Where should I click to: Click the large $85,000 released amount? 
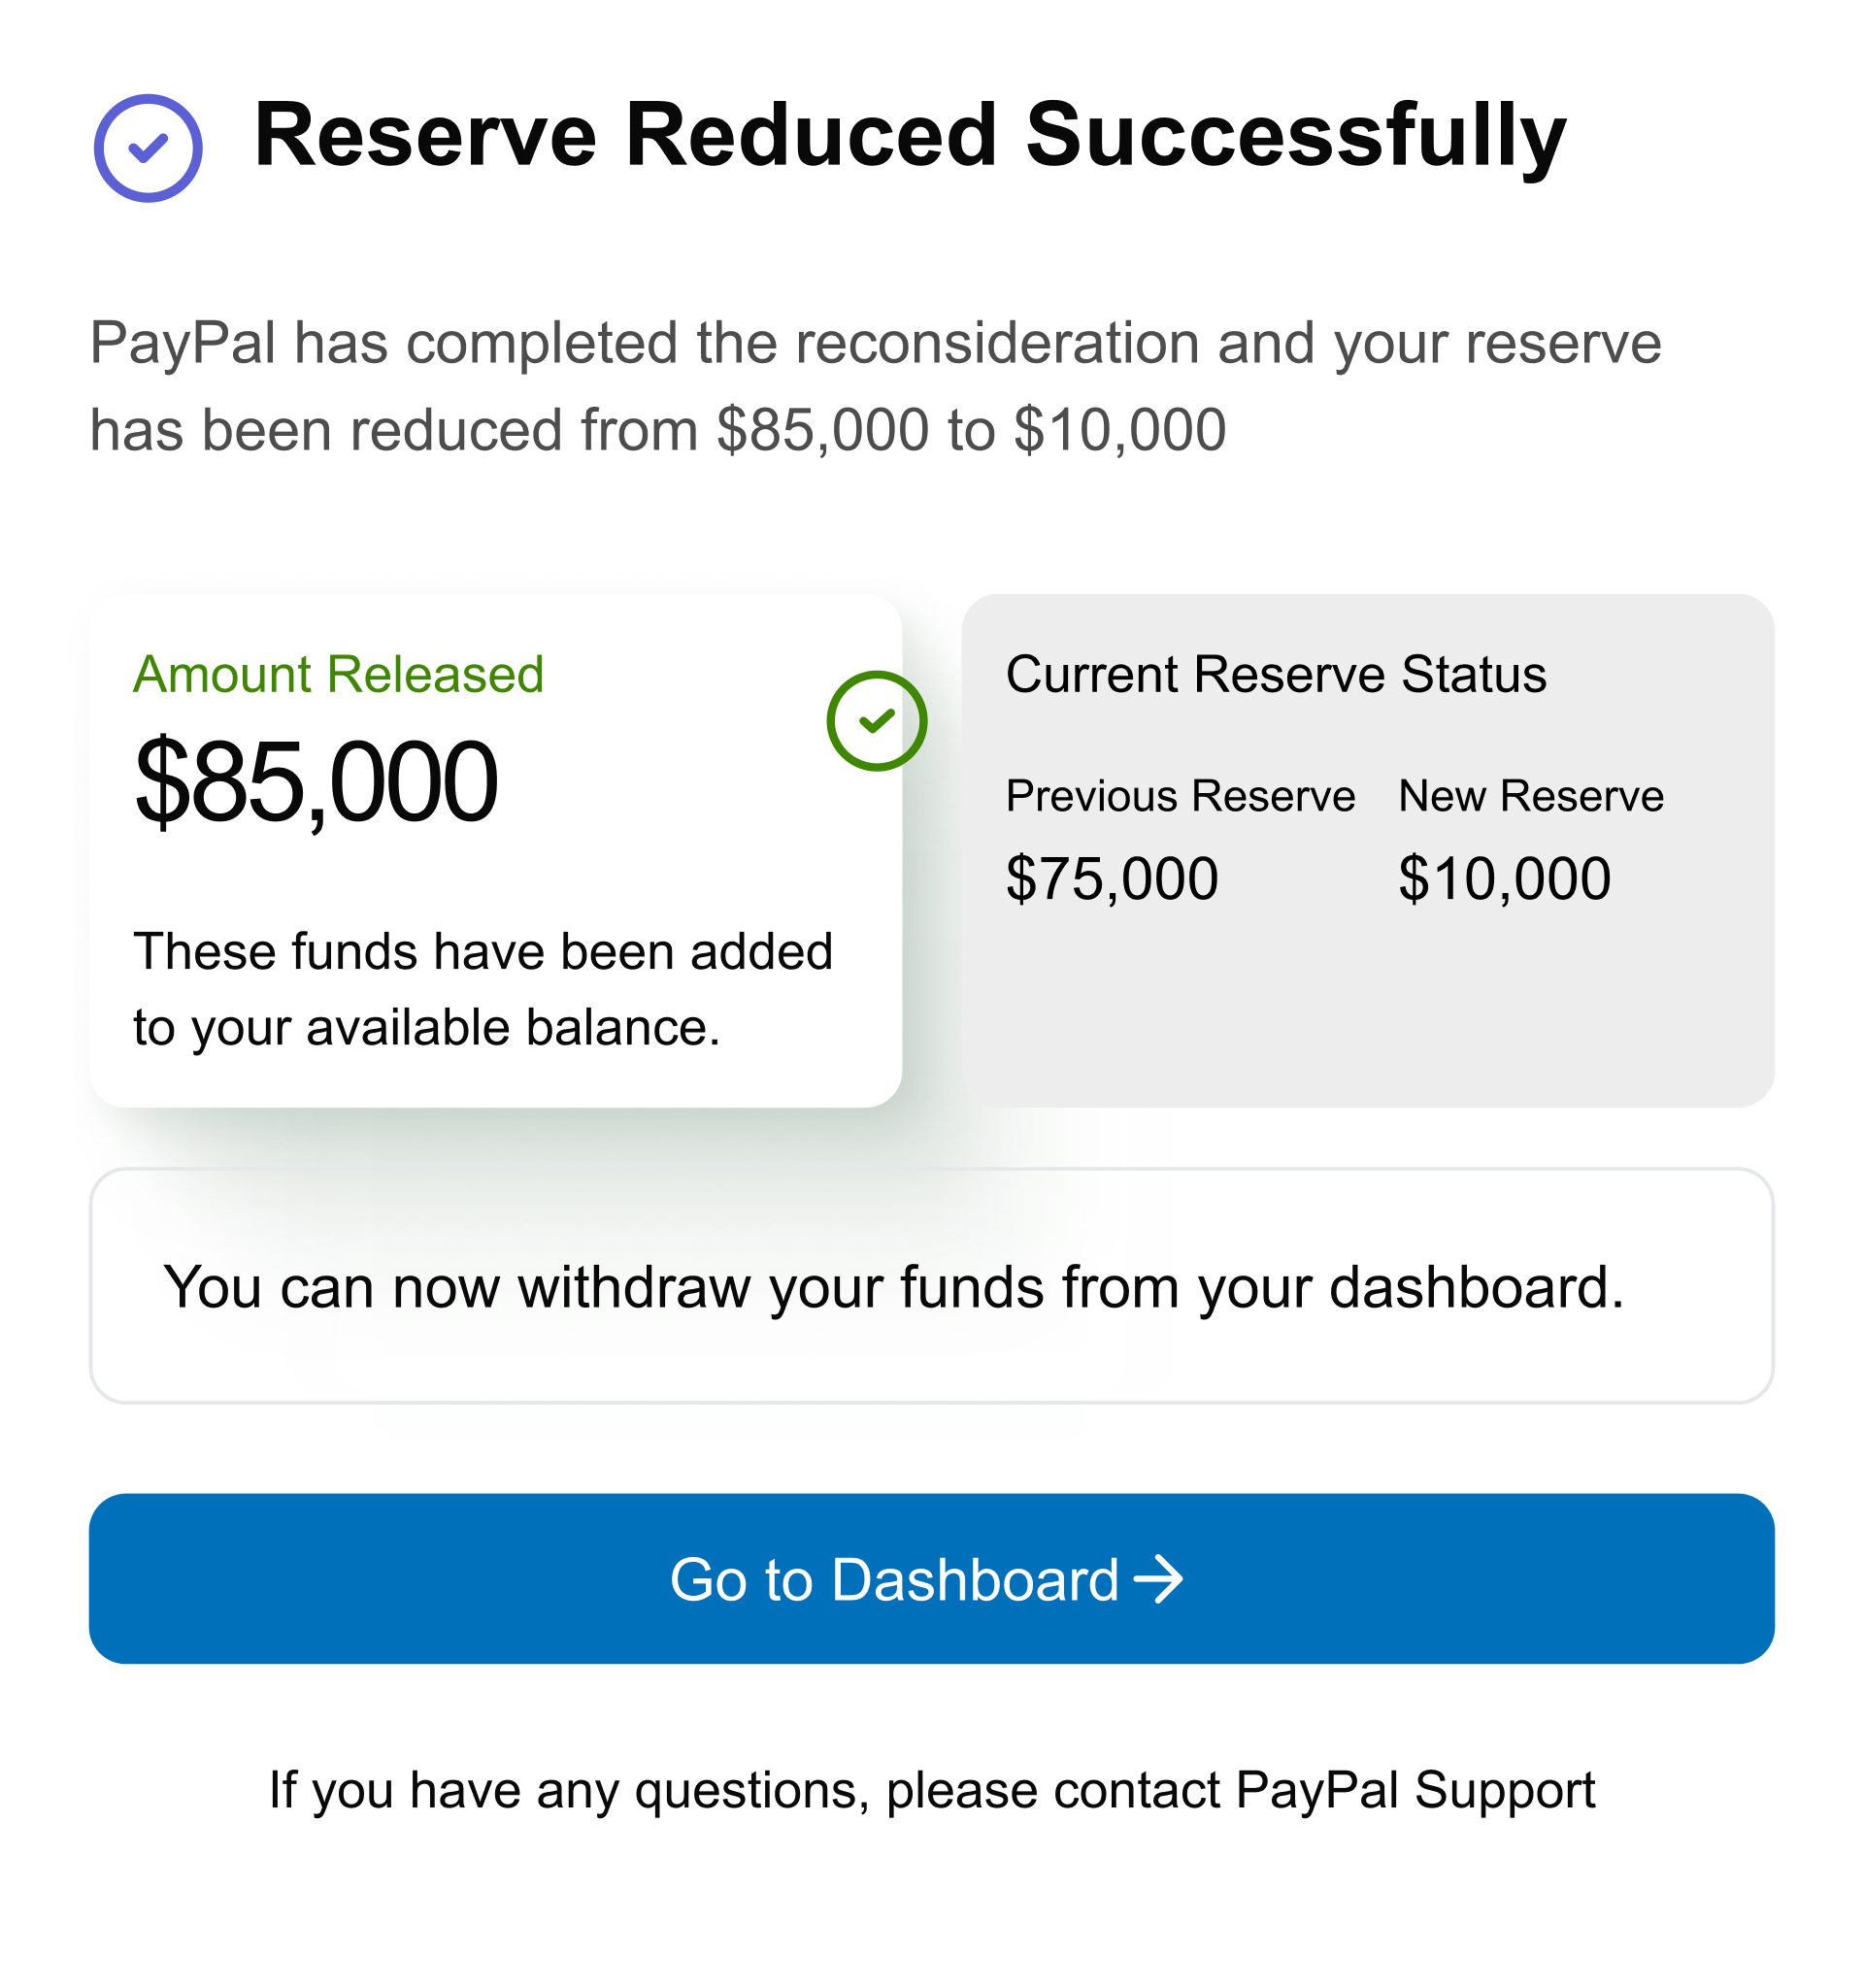(316, 781)
